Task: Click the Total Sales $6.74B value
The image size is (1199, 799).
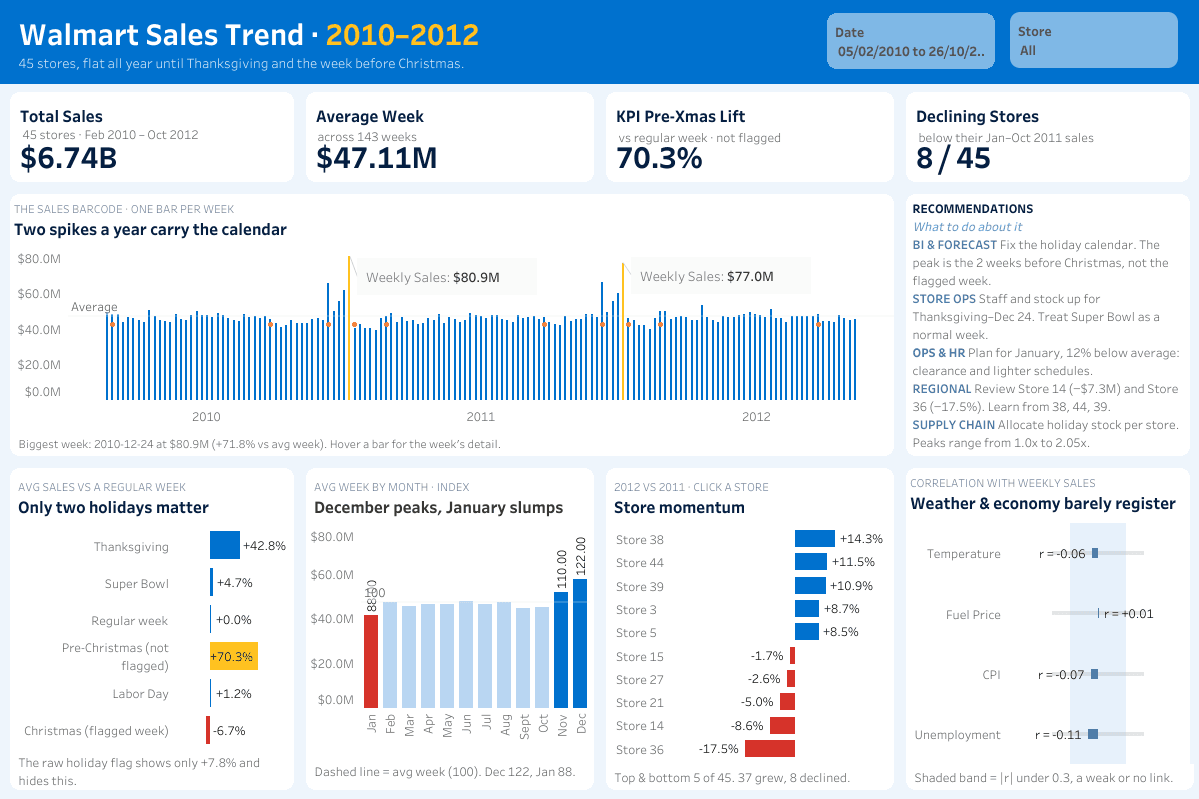Action: coord(68,158)
